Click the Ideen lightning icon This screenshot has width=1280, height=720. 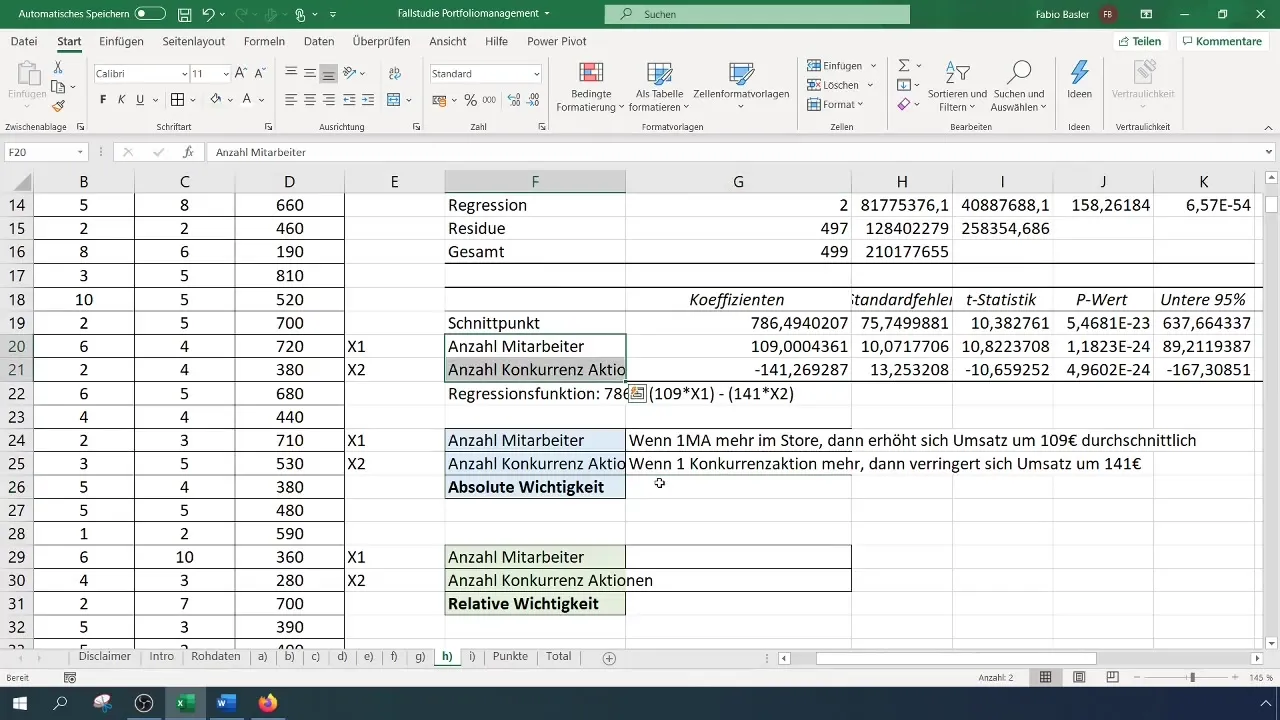tap(1079, 80)
